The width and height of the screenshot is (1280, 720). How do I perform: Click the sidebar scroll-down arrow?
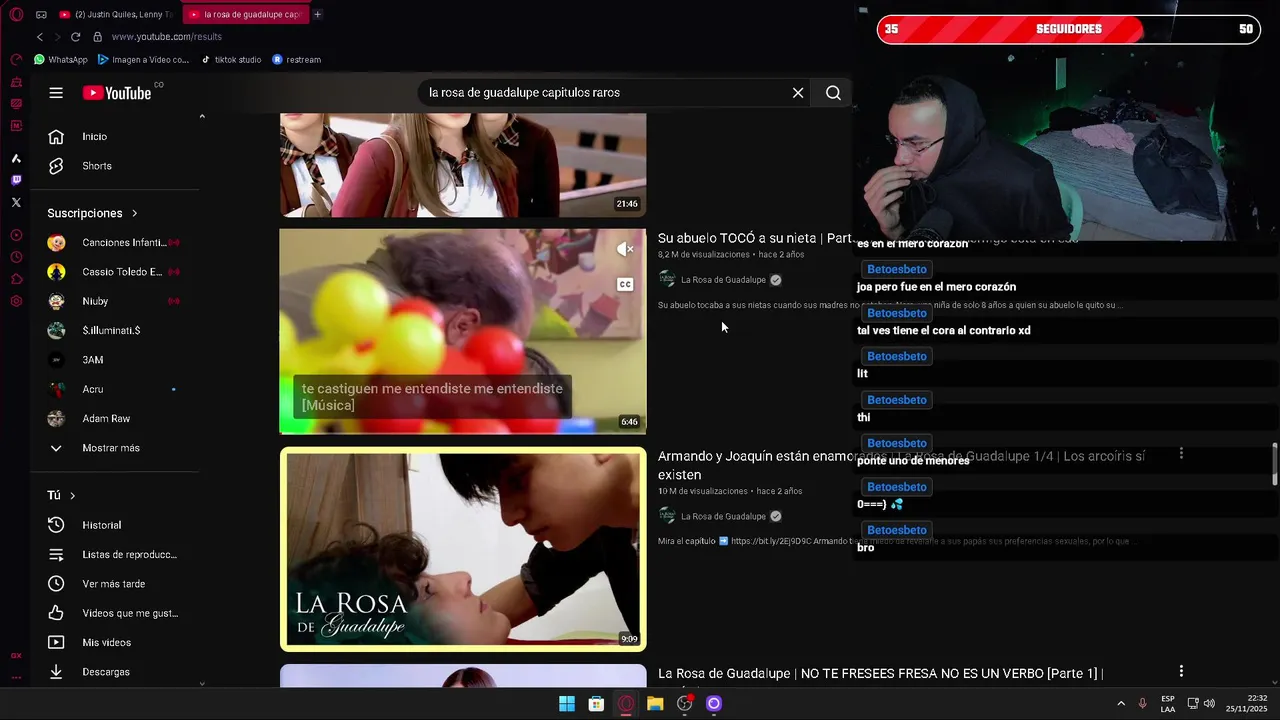[x=202, y=683]
